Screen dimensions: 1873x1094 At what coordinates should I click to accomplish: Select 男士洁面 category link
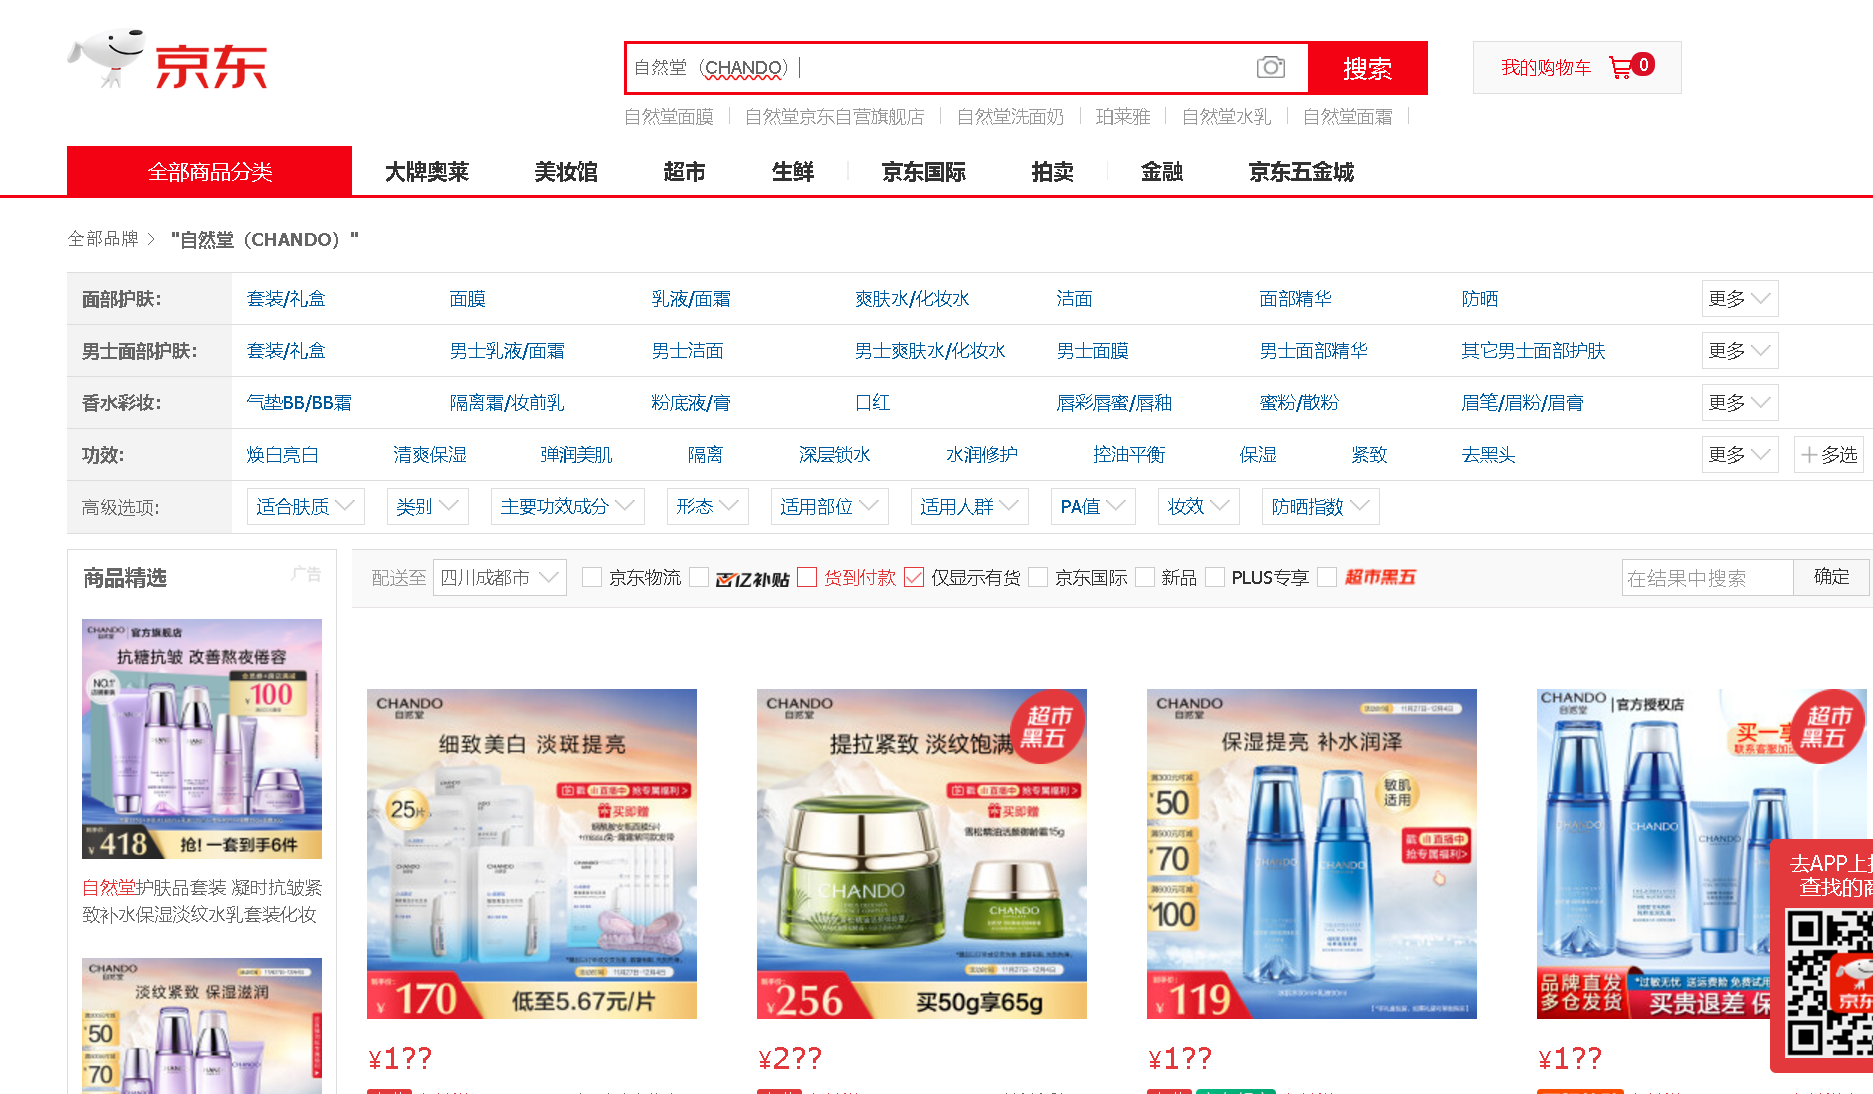pos(687,351)
